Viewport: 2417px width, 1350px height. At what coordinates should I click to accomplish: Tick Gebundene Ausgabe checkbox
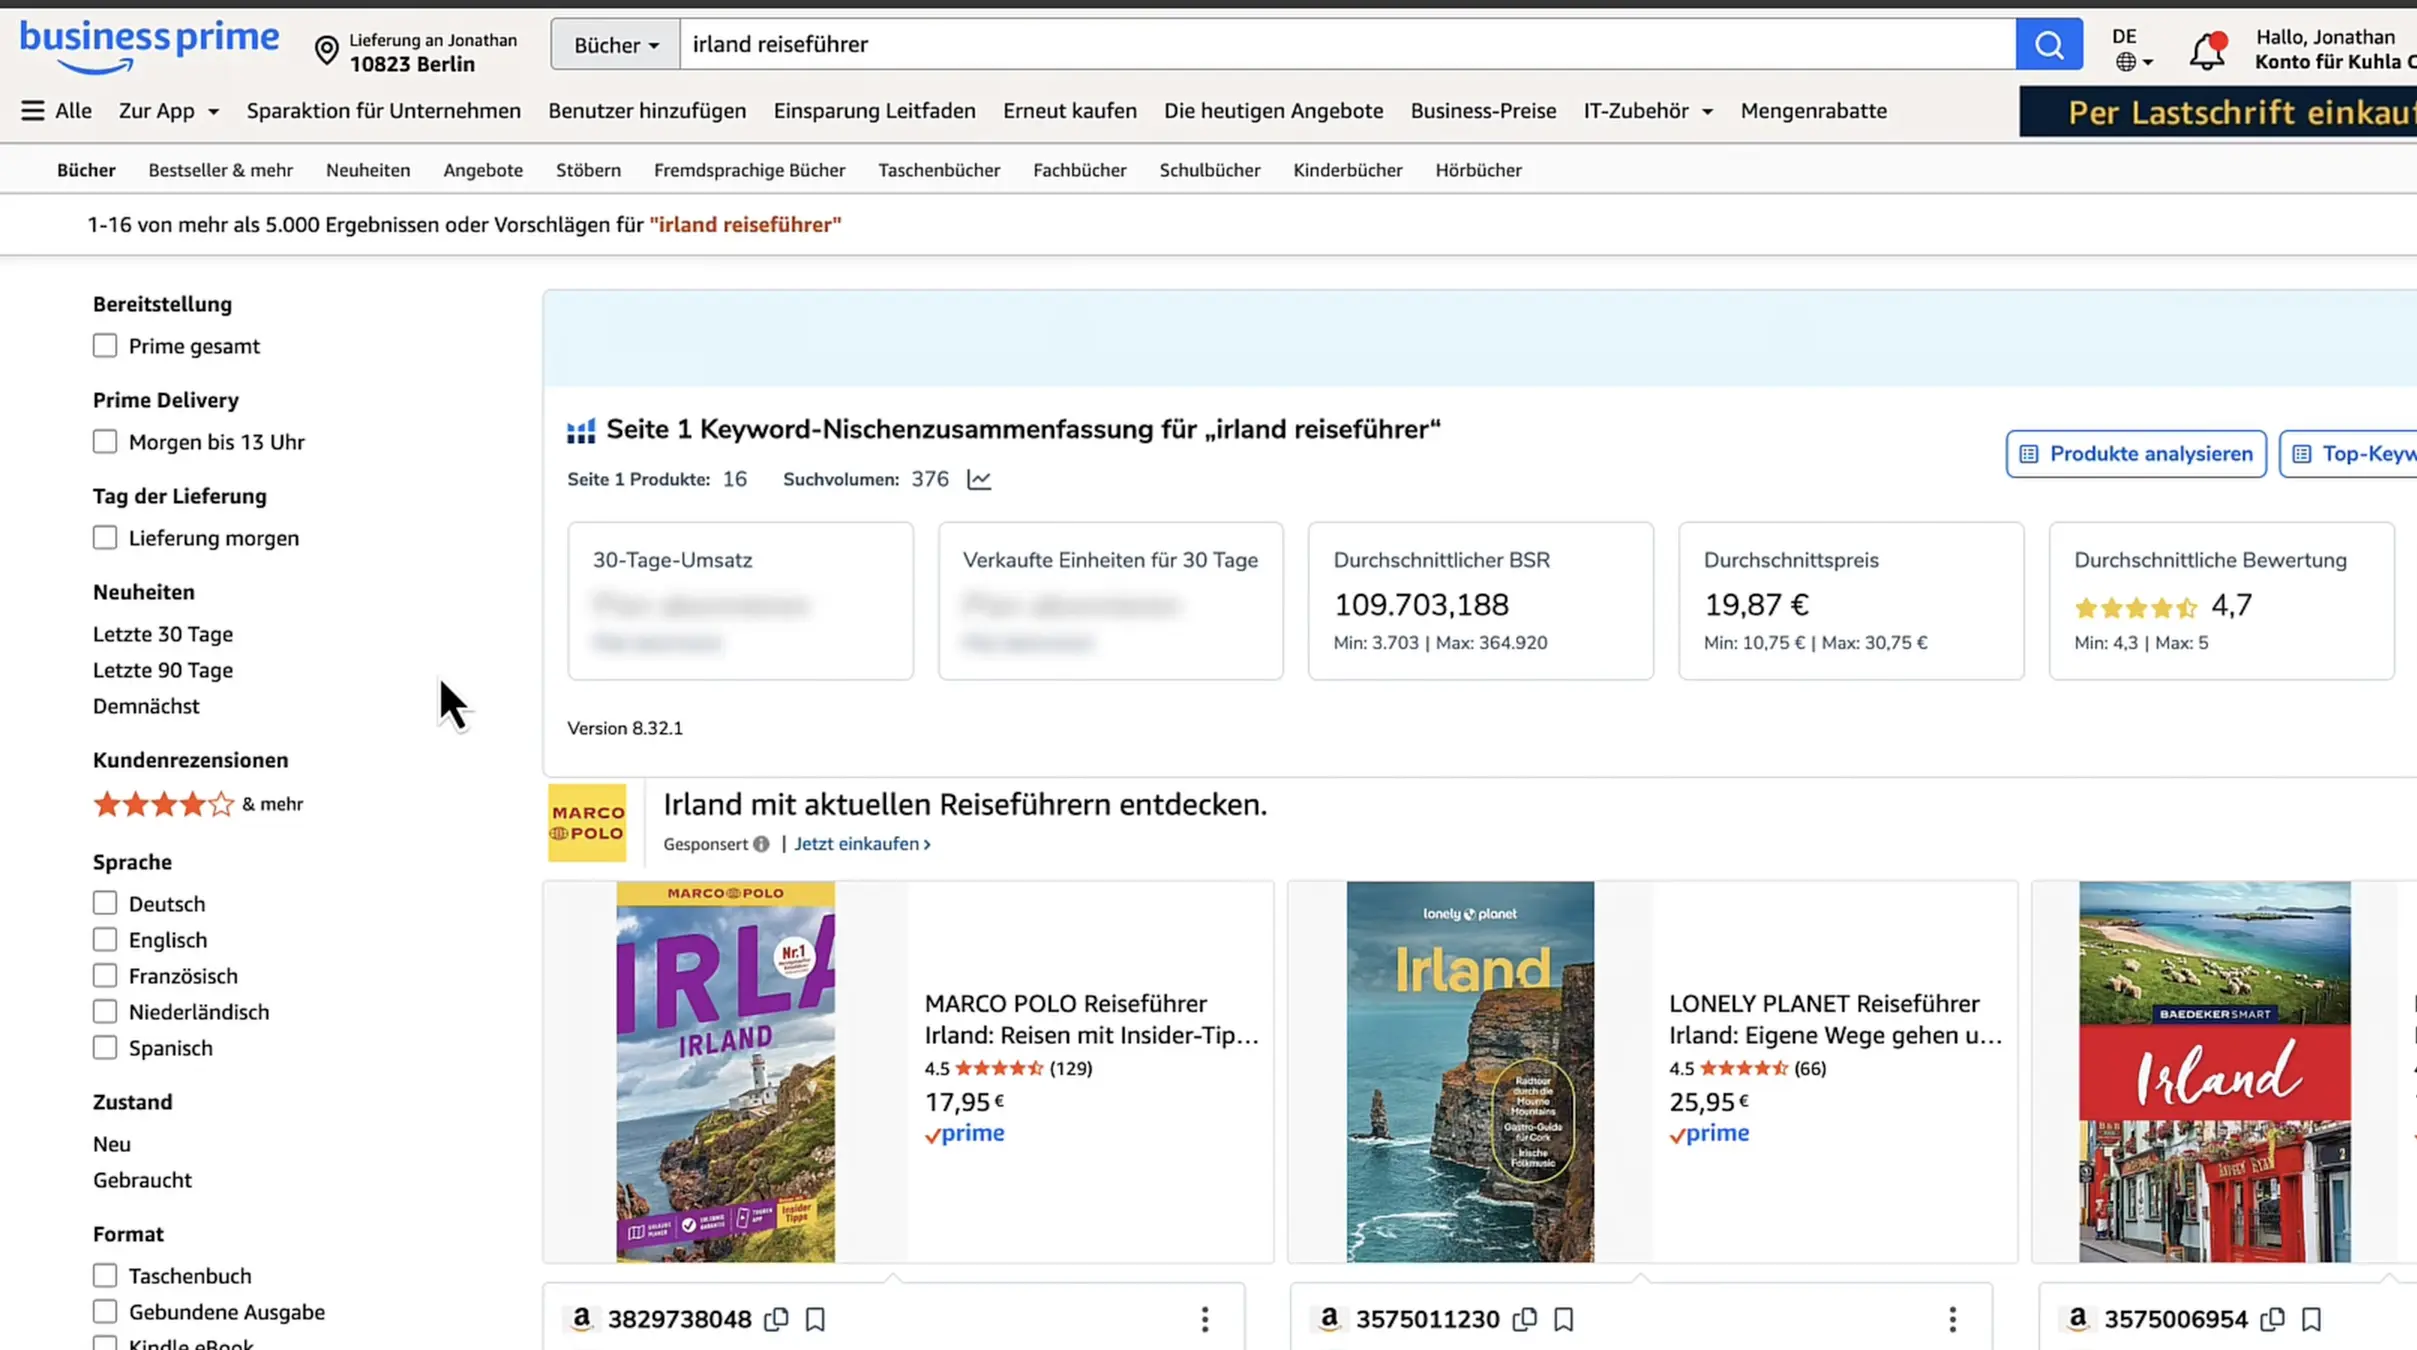point(105,1312)
